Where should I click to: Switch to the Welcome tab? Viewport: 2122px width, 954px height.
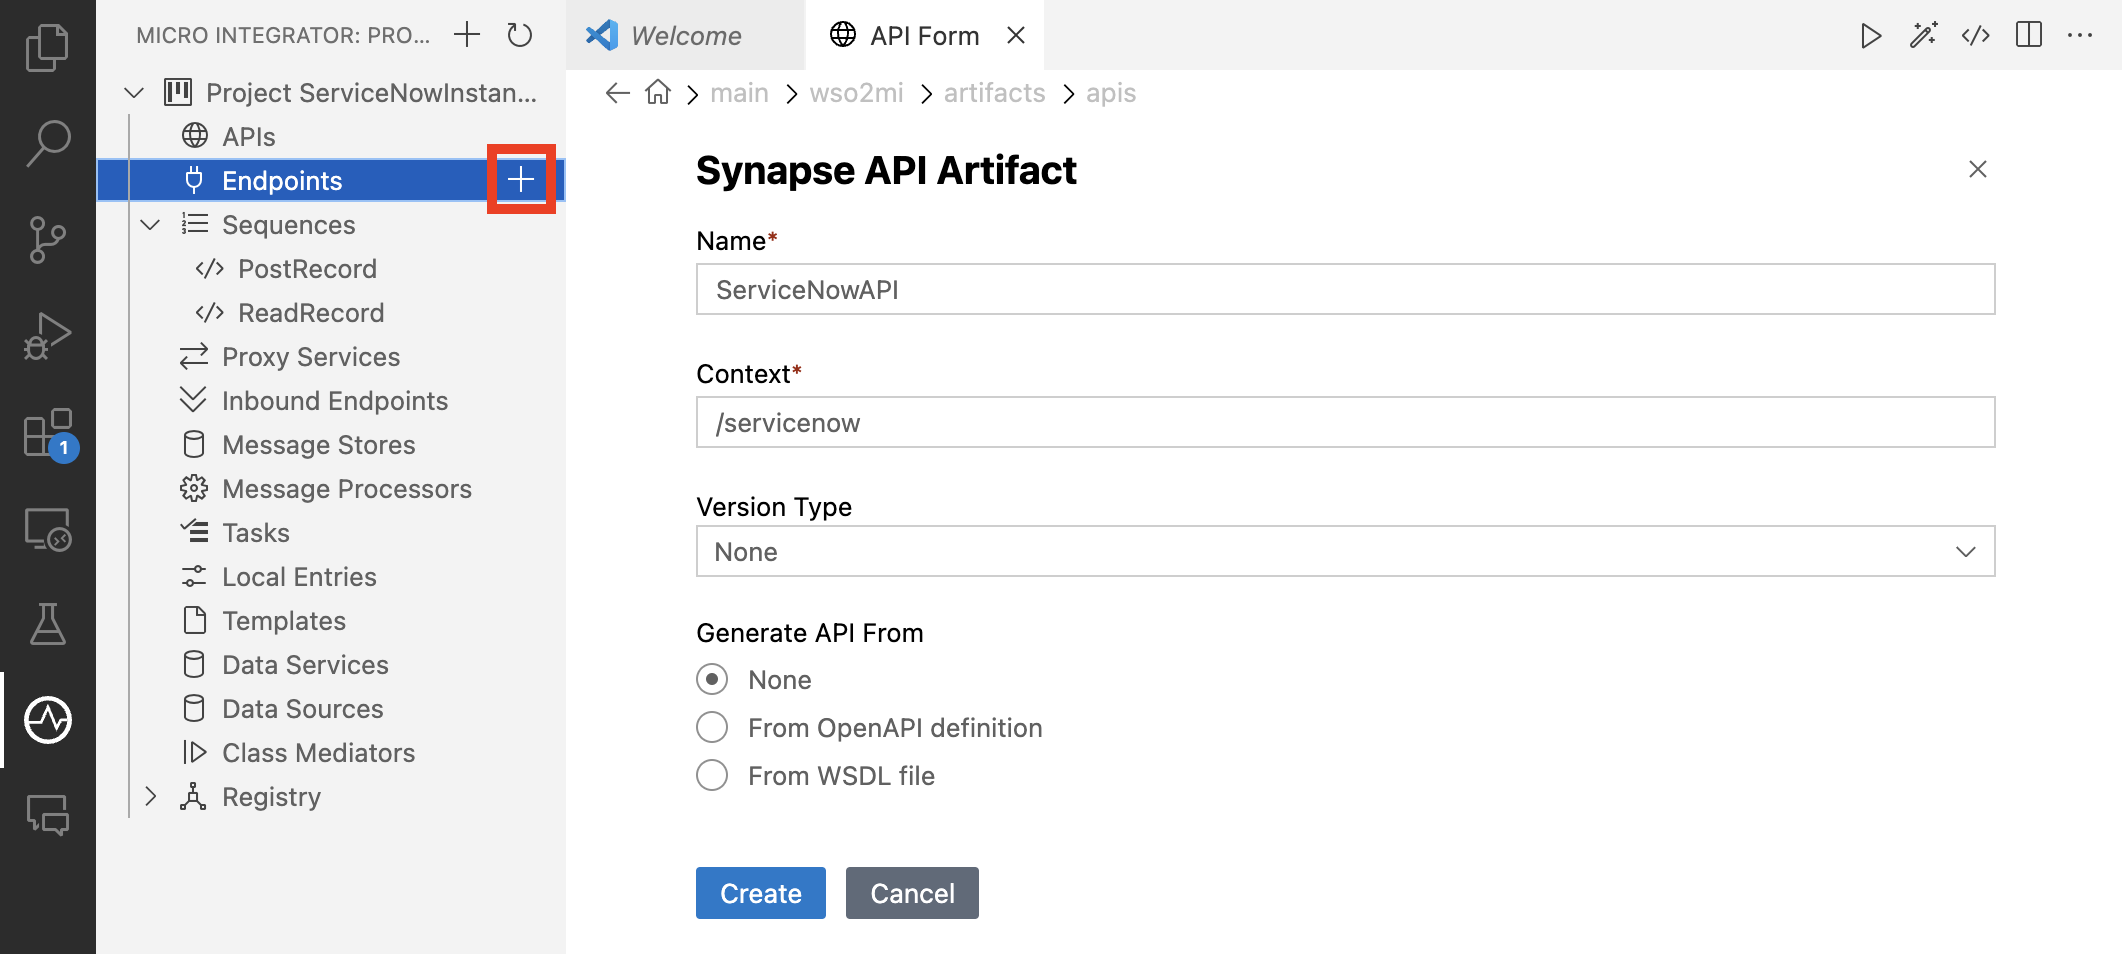pos(685,36)
